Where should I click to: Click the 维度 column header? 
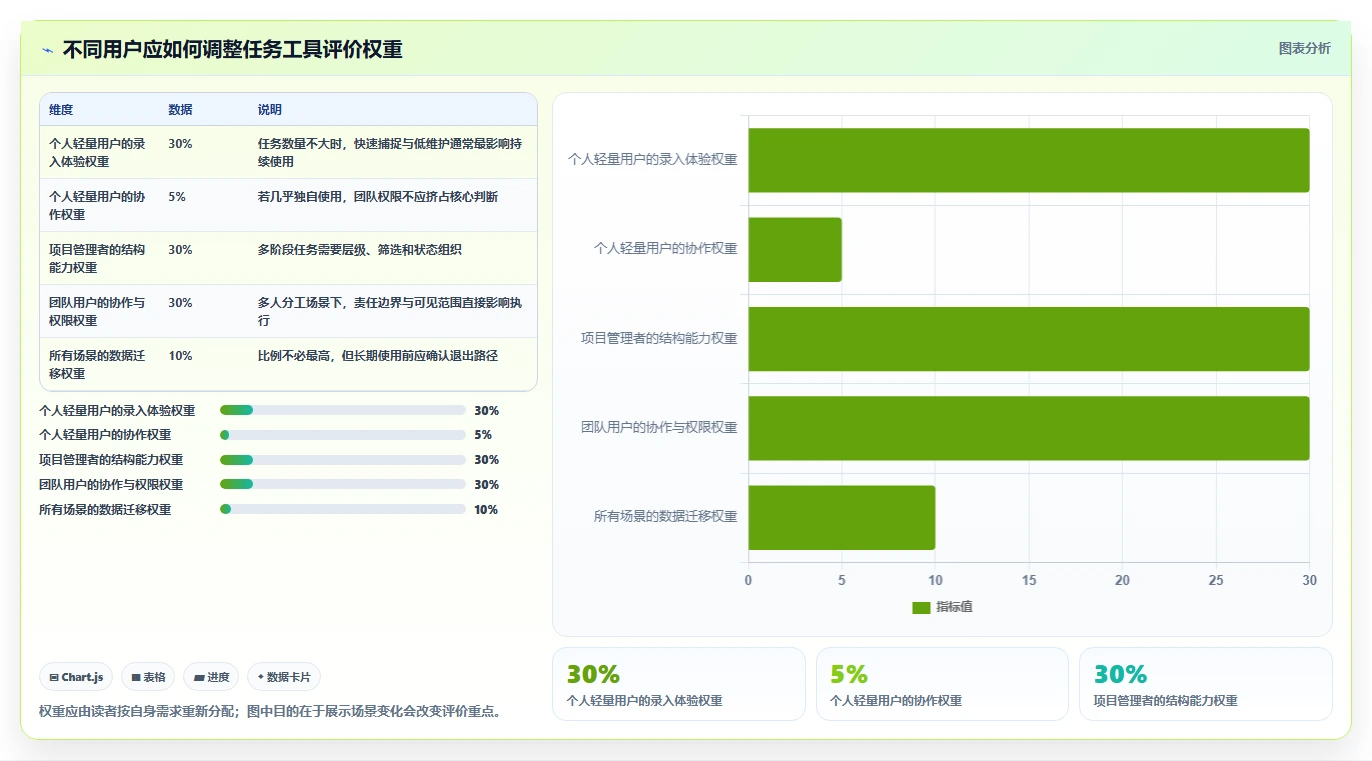tap(61, 110)
